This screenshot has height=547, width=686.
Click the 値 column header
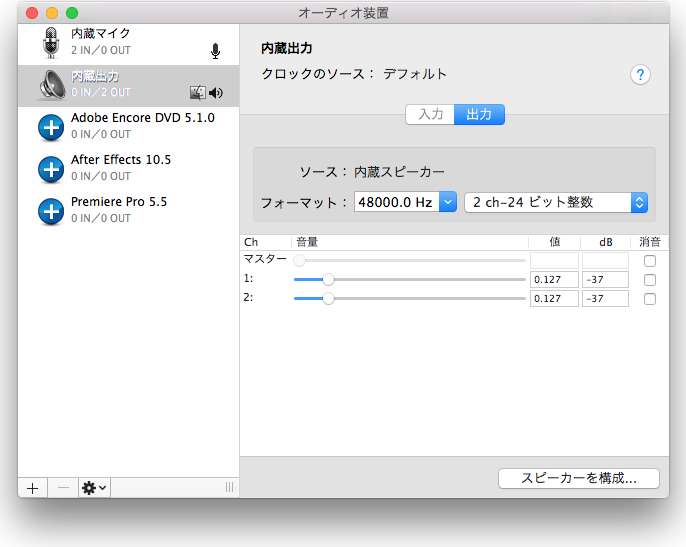tap(555, 242)
